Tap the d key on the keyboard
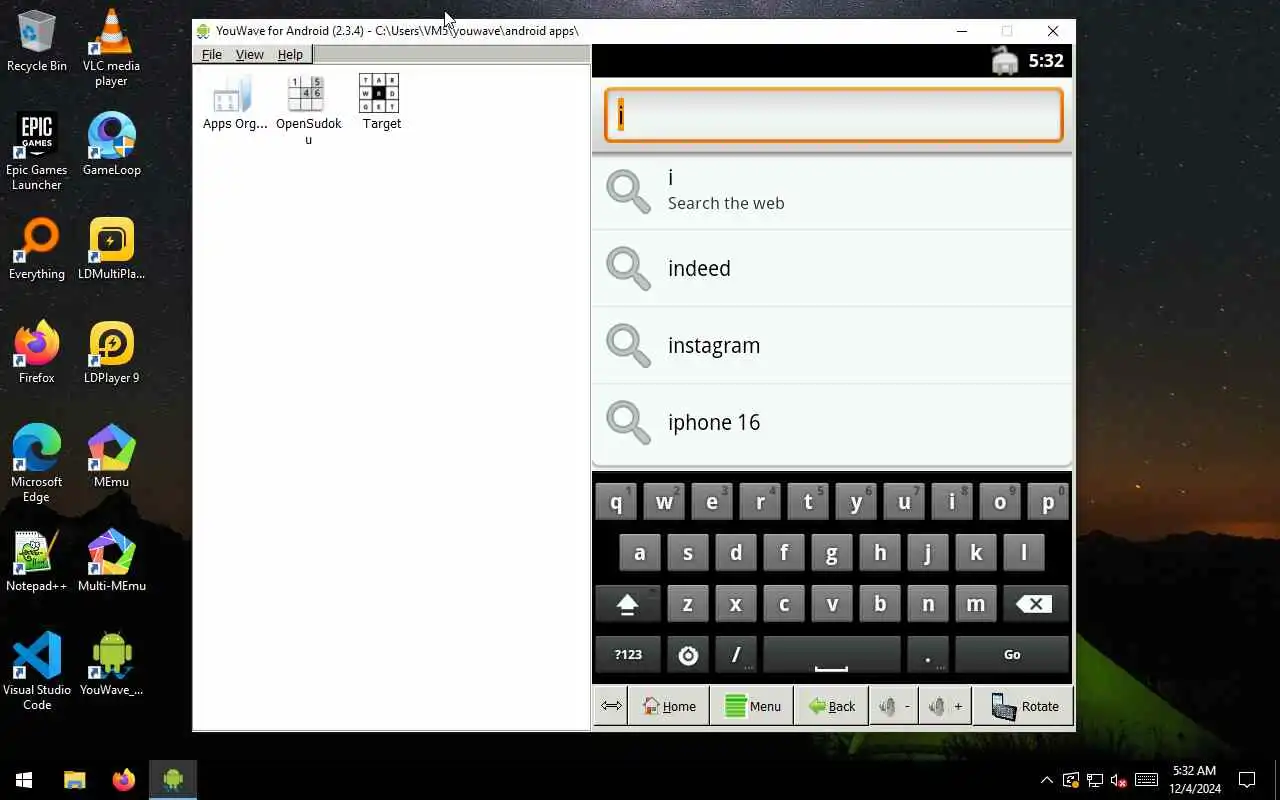Viewport: 1280px width, 800px height. coord(736,553)
